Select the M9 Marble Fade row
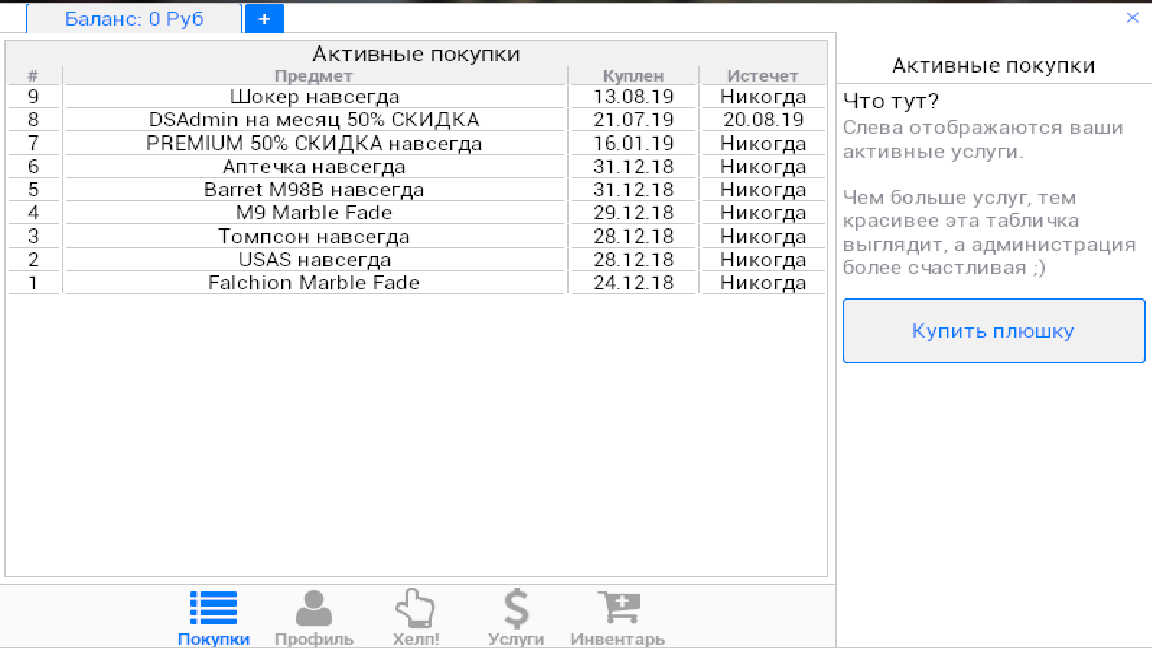The width and height of the screenshot is (1152, 648). [x=314, y=213]
